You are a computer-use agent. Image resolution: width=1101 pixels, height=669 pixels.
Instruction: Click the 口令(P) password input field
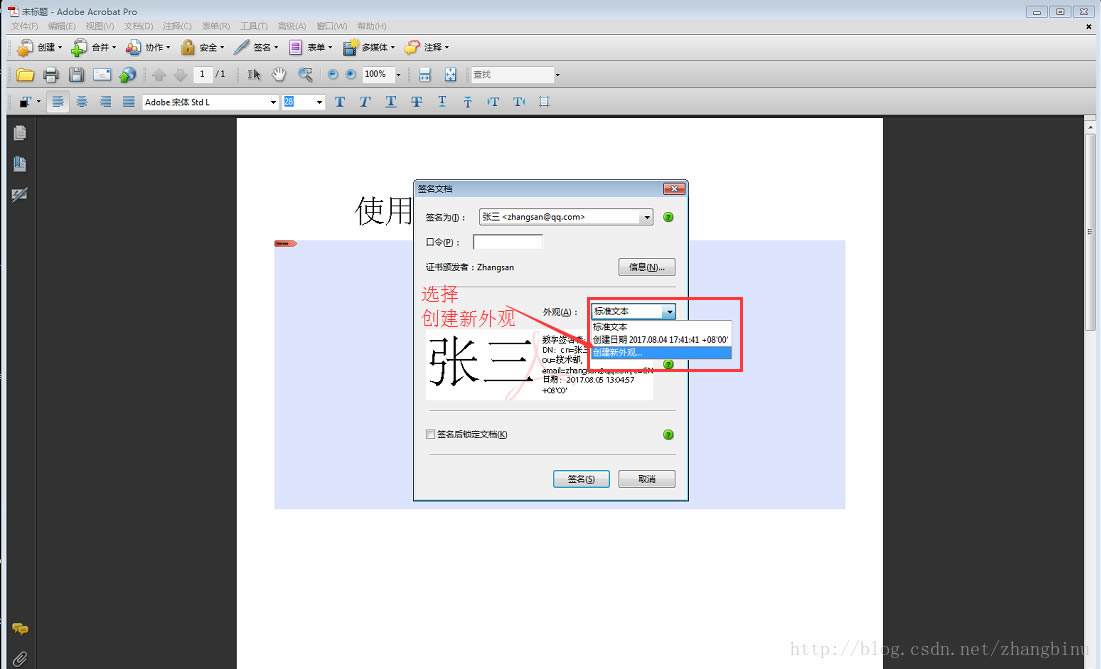[508, 242]
